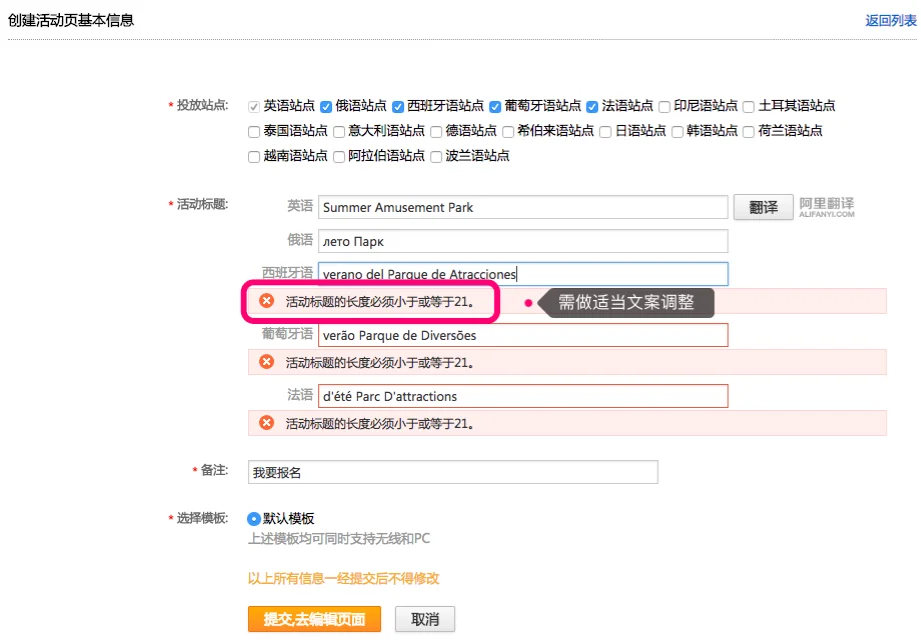Click the Portuguese title error icon
The image size is (921, 640).
(267, 362)
